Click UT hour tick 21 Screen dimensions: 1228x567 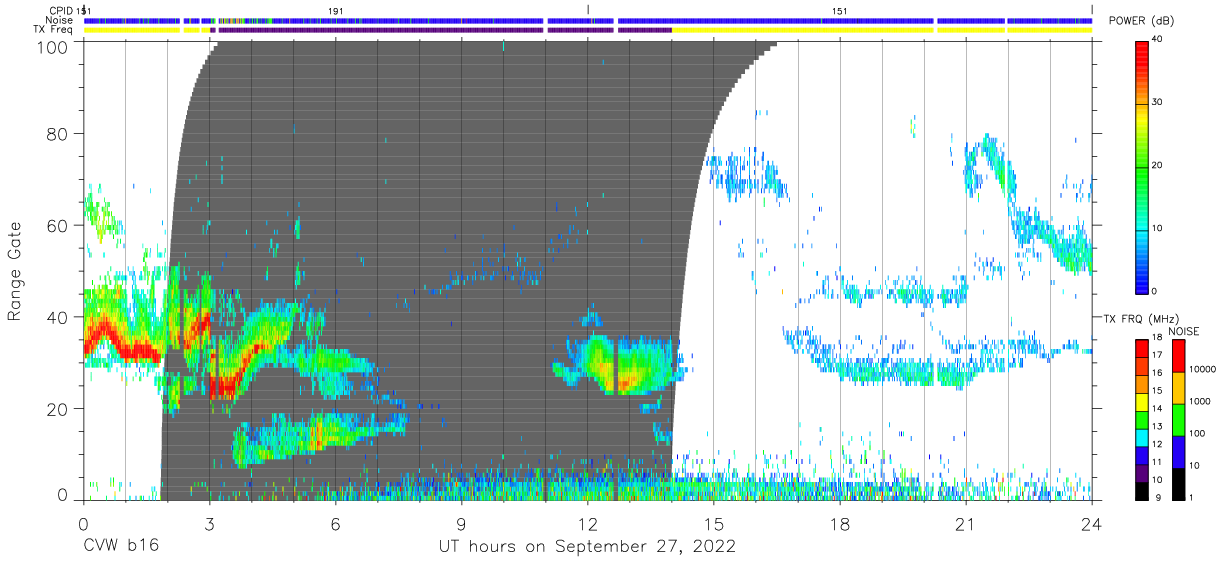coord(966,523)
